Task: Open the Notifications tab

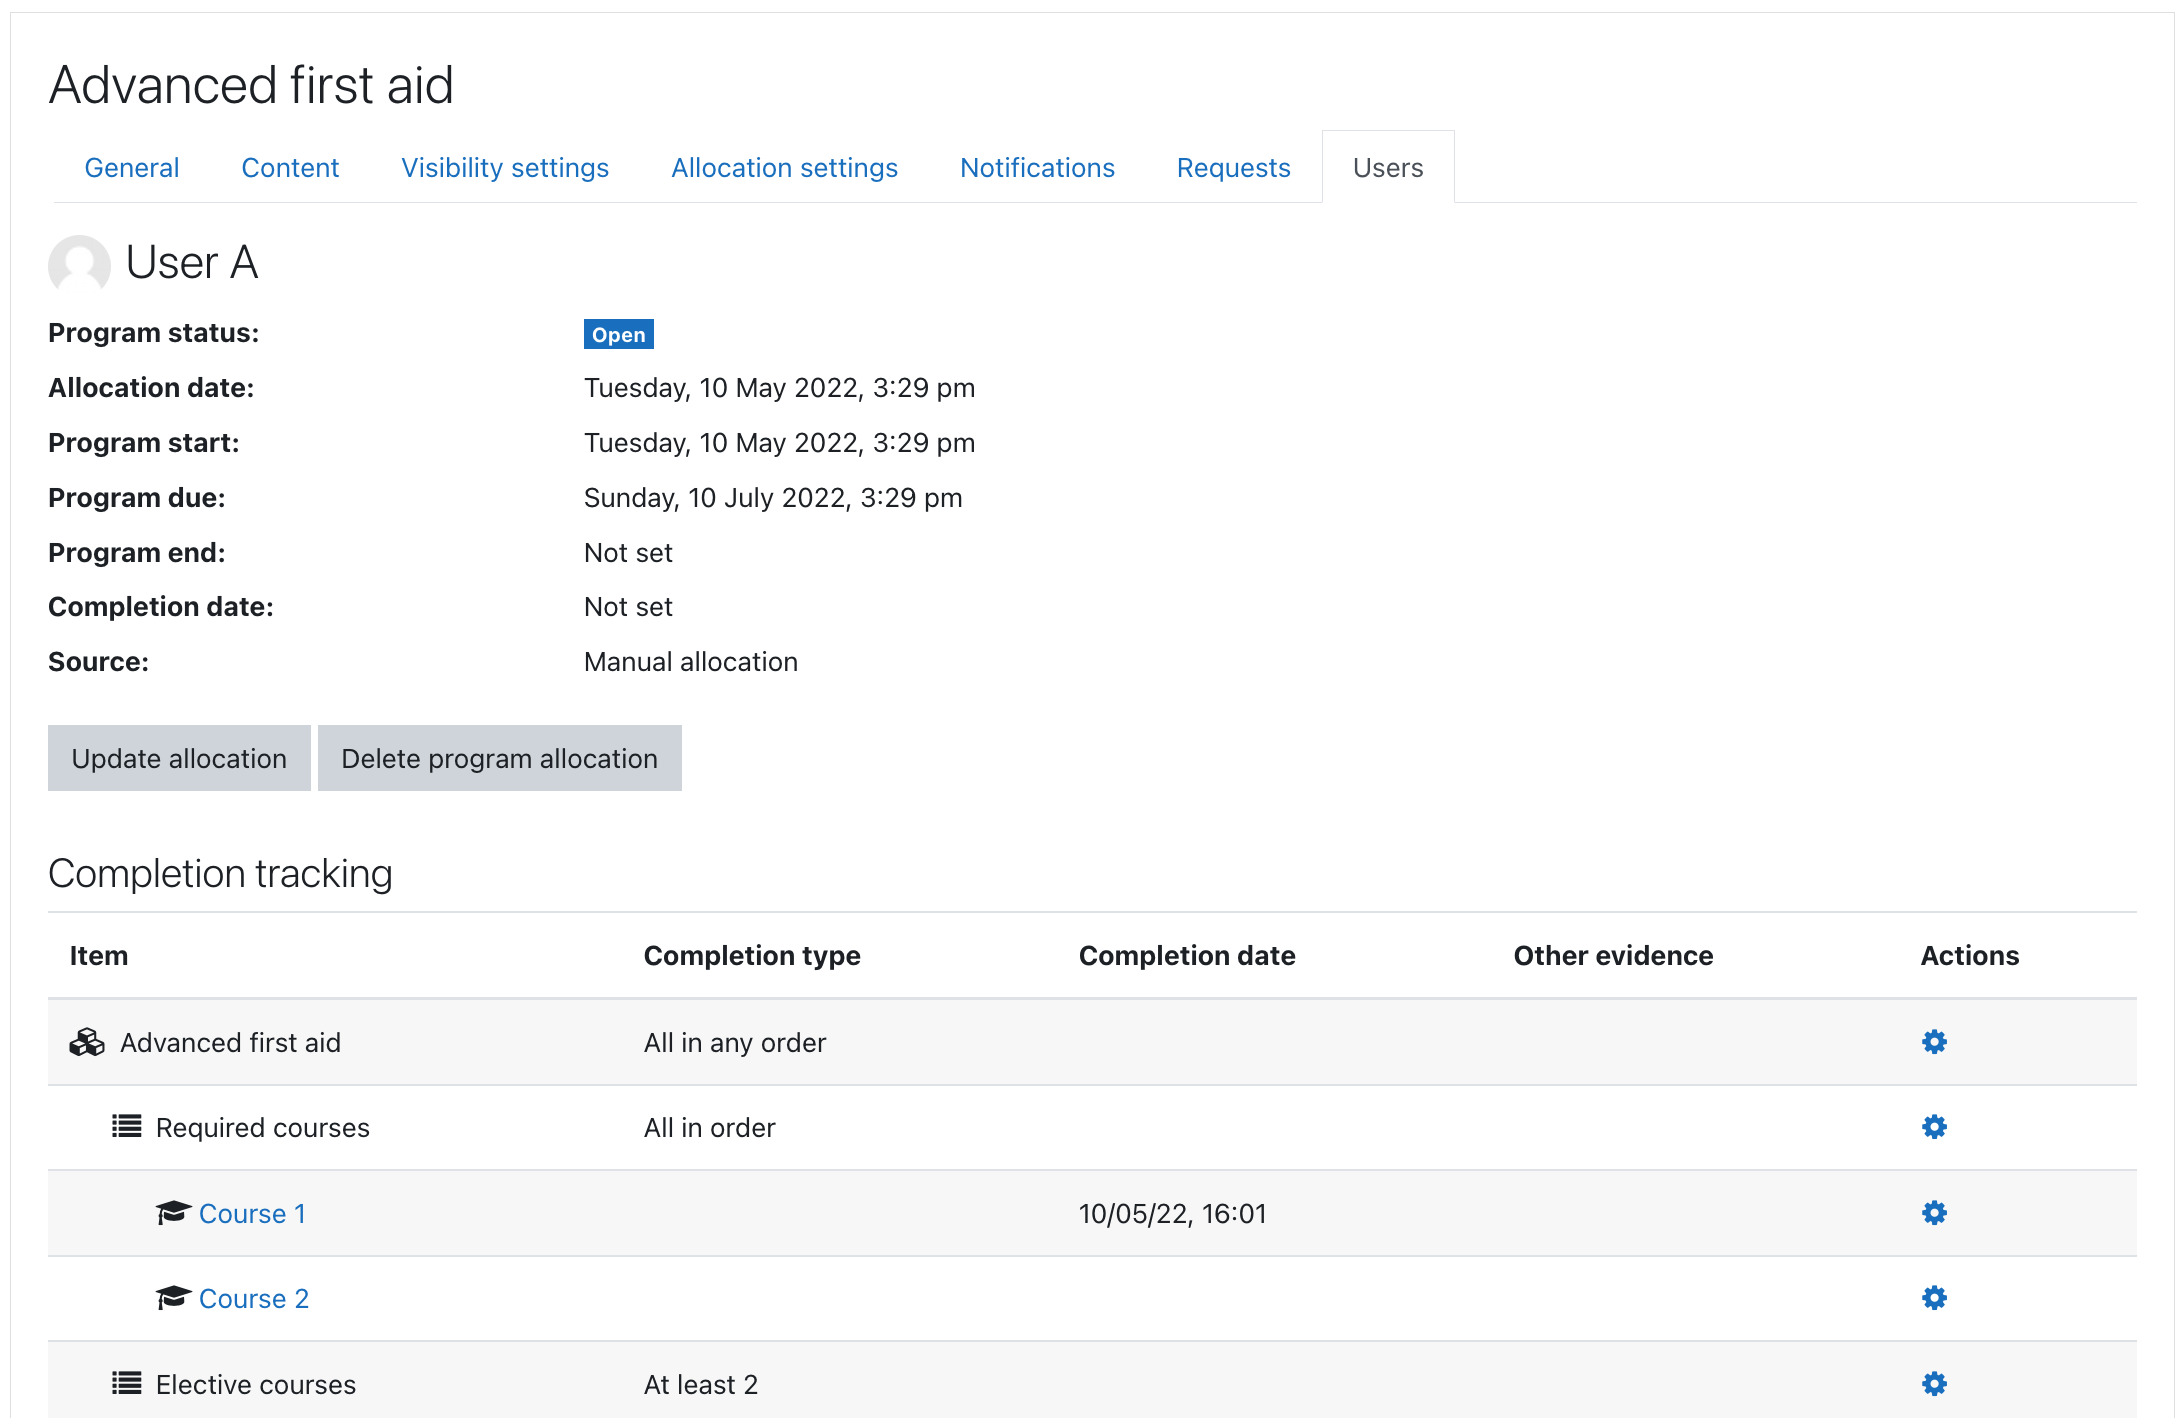Action: (x=1037, y=168)
